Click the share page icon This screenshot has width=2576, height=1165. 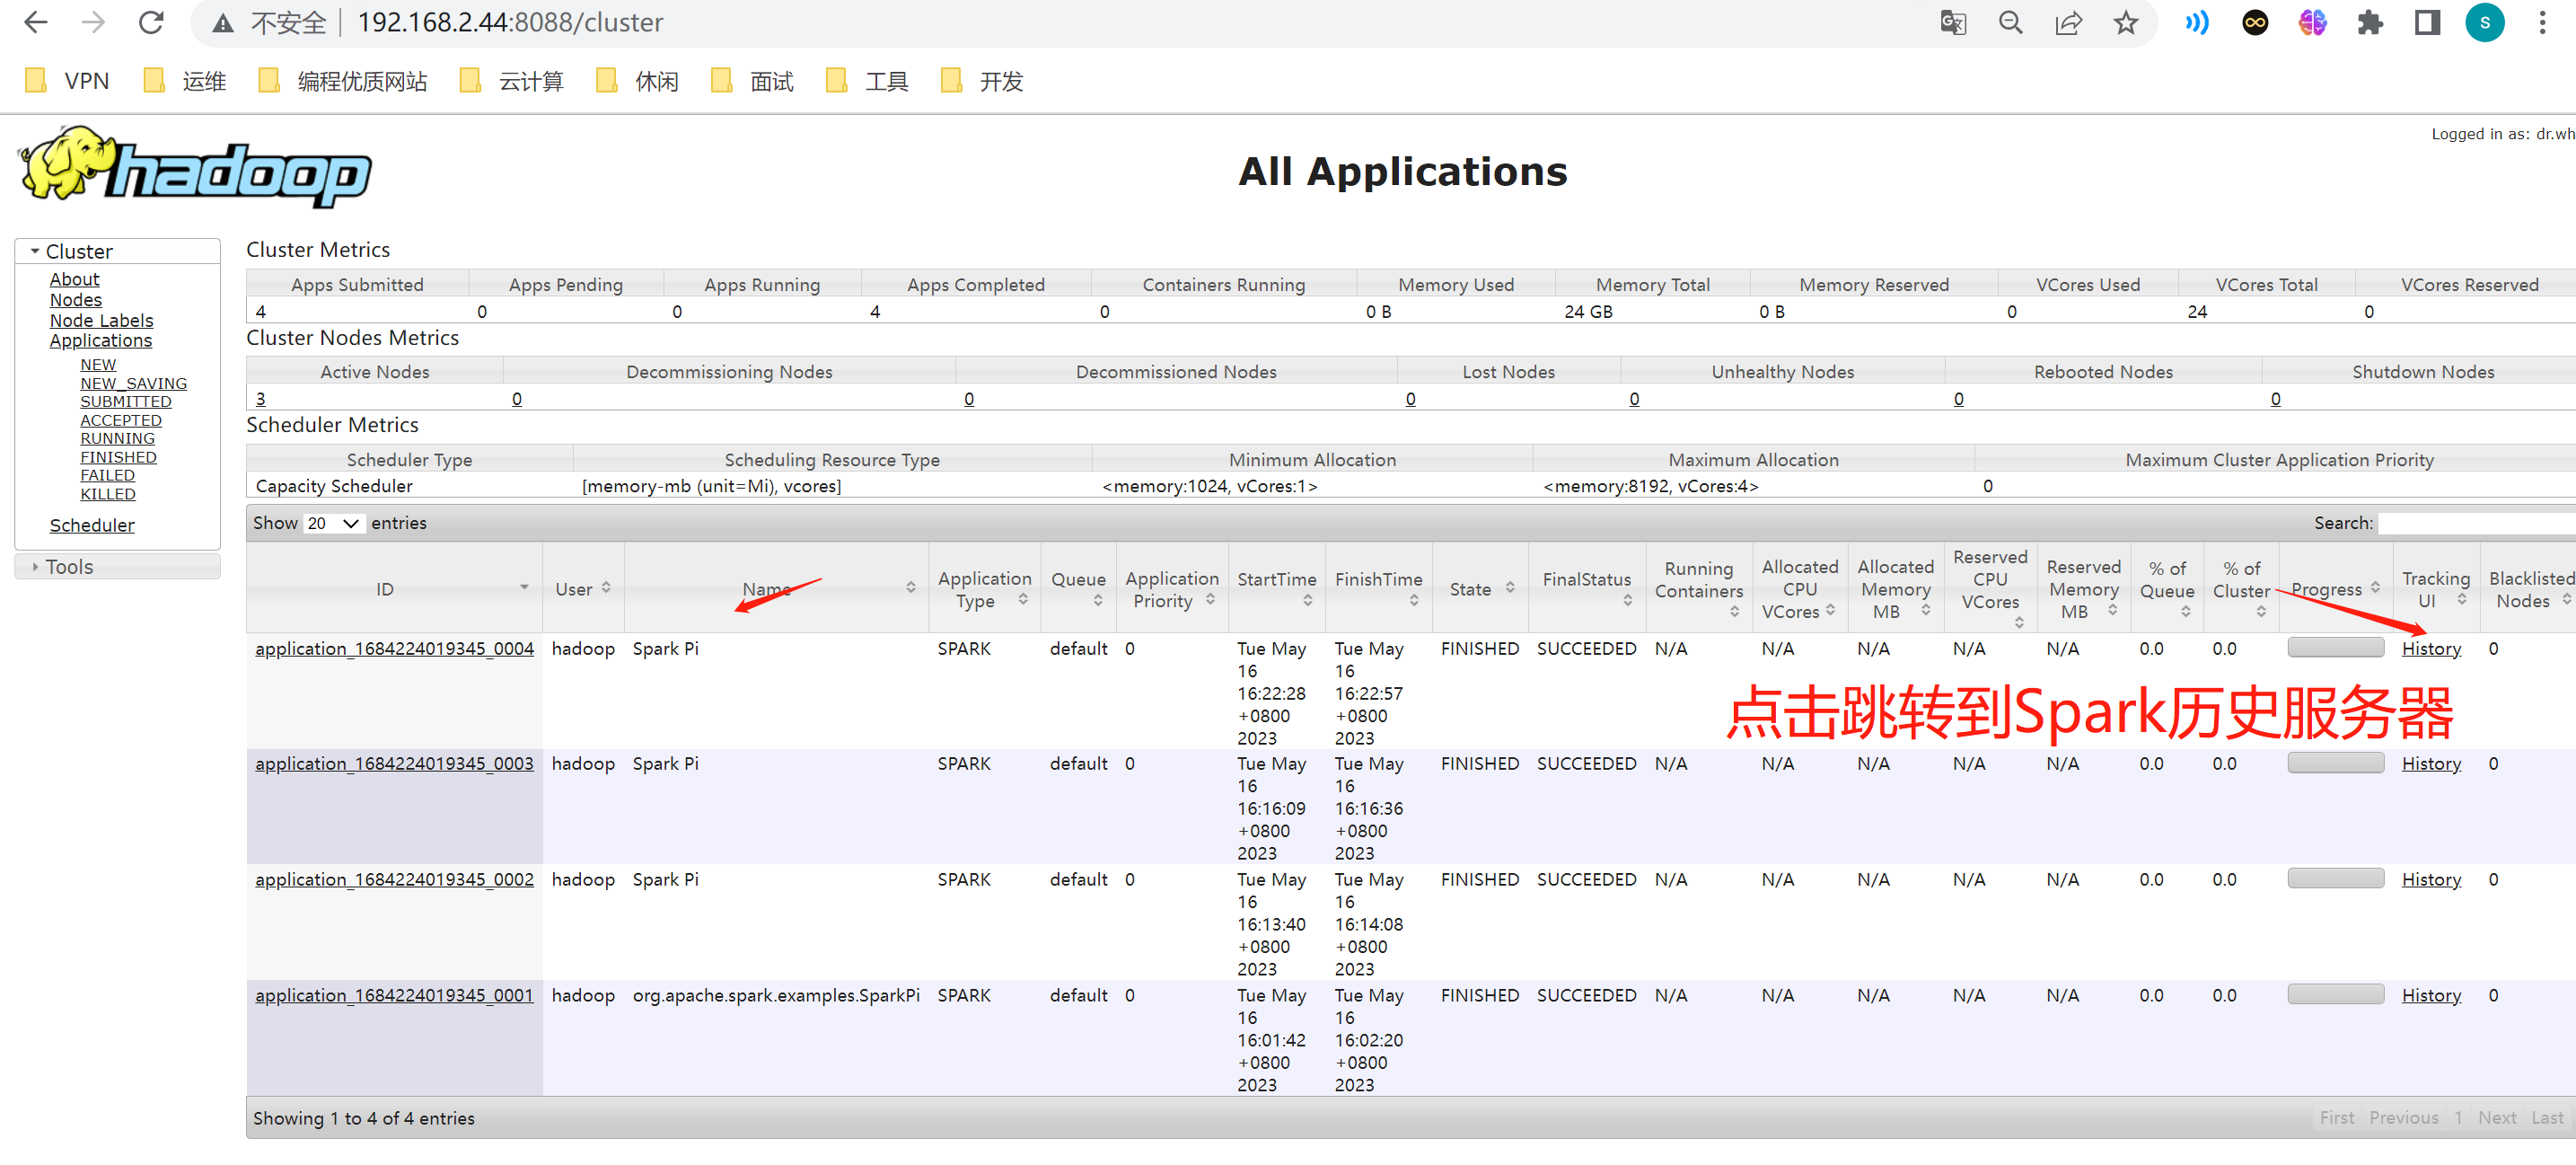(2067, 22)
